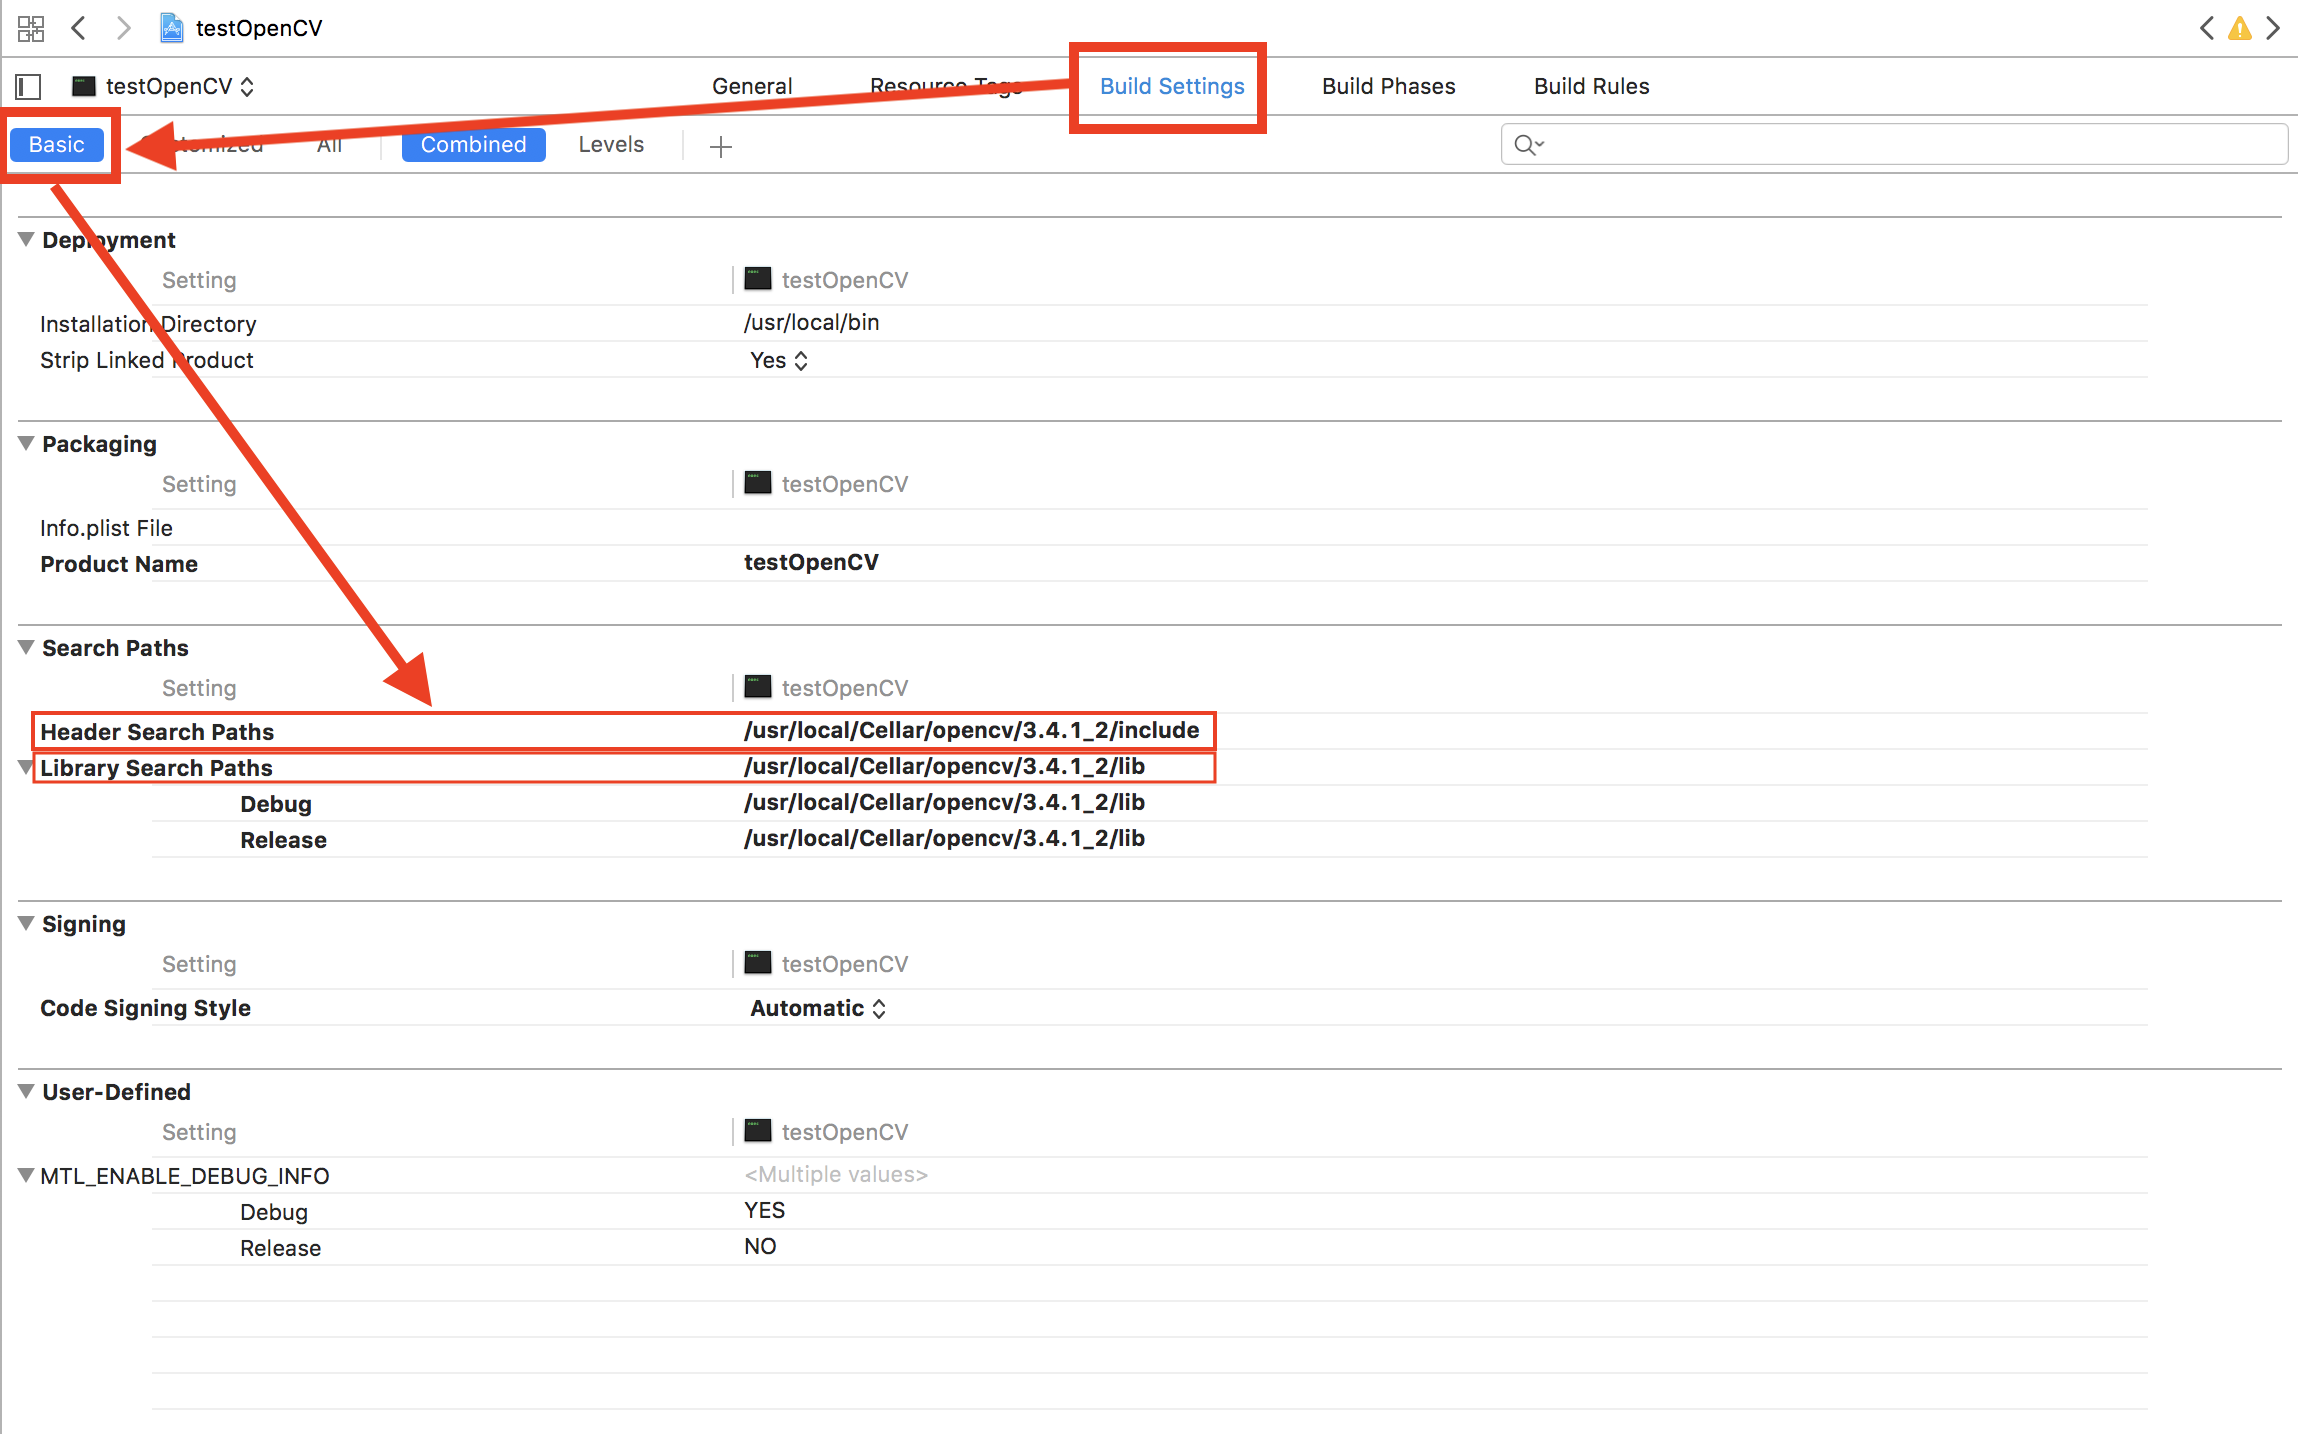Collapse the Library Search Paths row
The height and width of the screenshot is (1434, 2298).
pyautogui.click(x=26, y=767)
